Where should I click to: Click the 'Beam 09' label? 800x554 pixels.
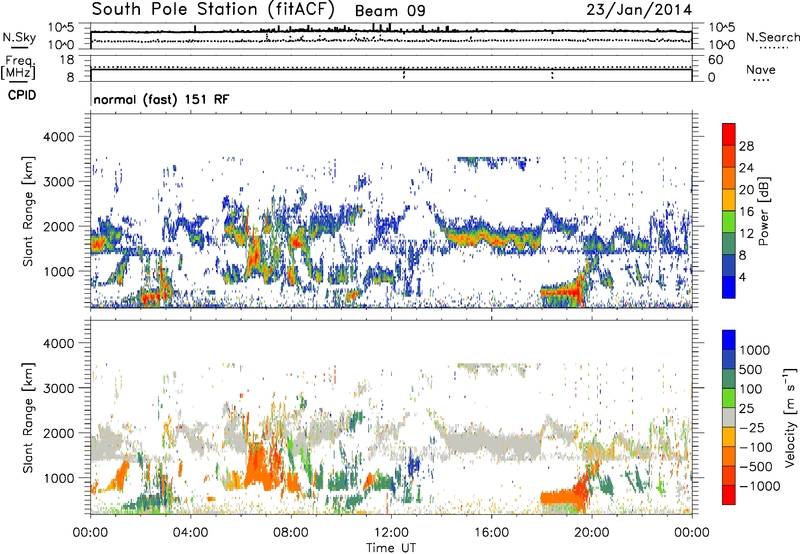[390, 11]
